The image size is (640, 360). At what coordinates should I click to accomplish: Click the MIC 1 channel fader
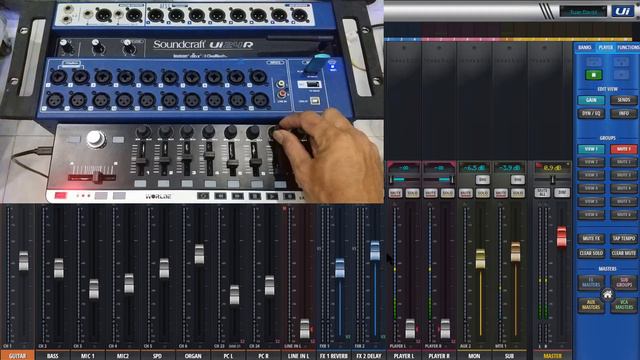coord(94,289)
